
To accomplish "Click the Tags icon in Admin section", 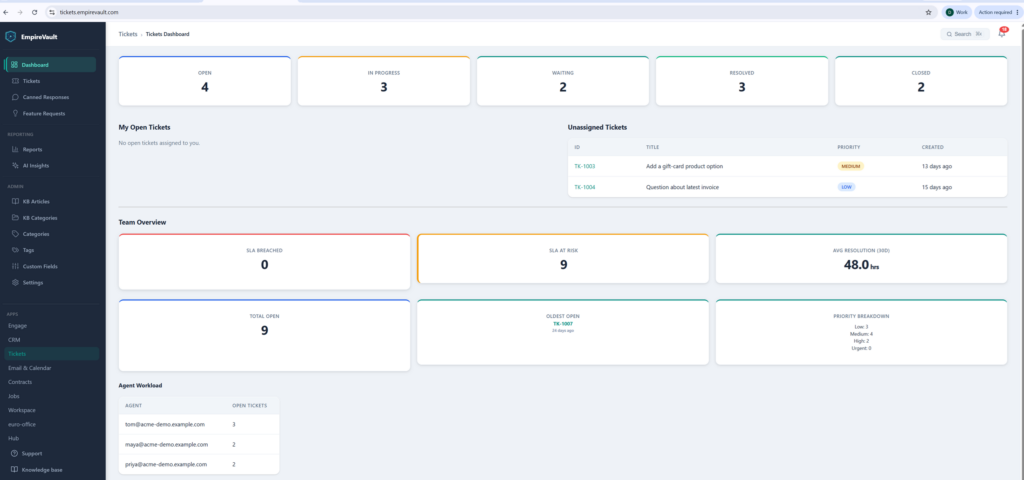I will (x=16, y=250).
